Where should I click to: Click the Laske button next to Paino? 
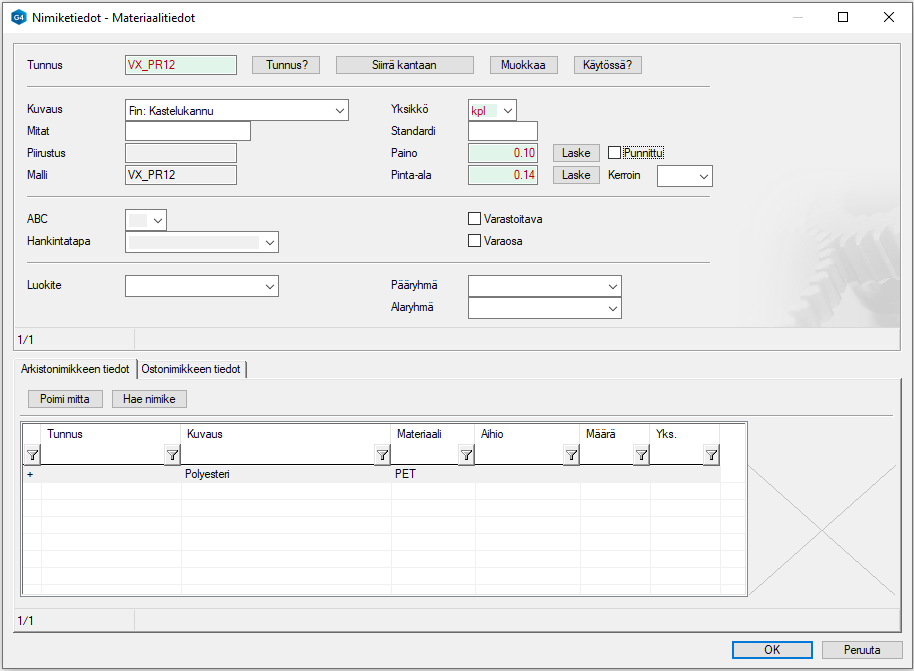click(x=576, y=153)
